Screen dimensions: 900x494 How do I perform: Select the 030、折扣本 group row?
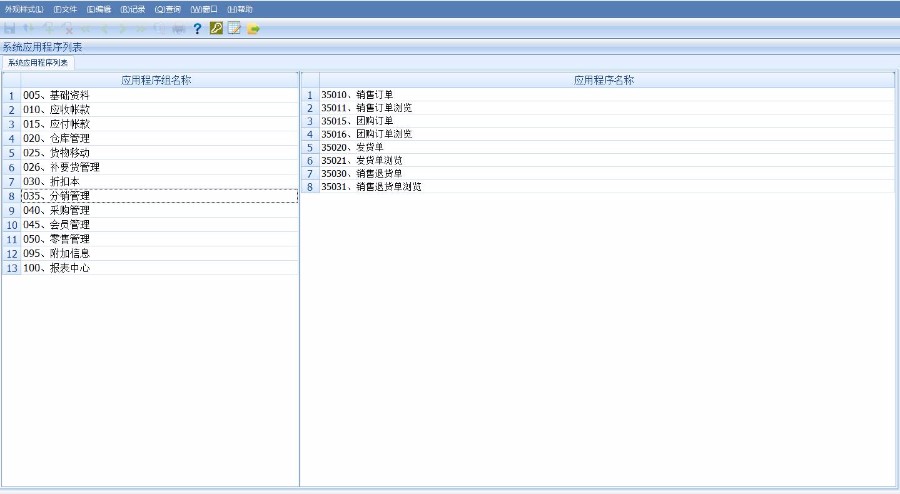[160, 181]
